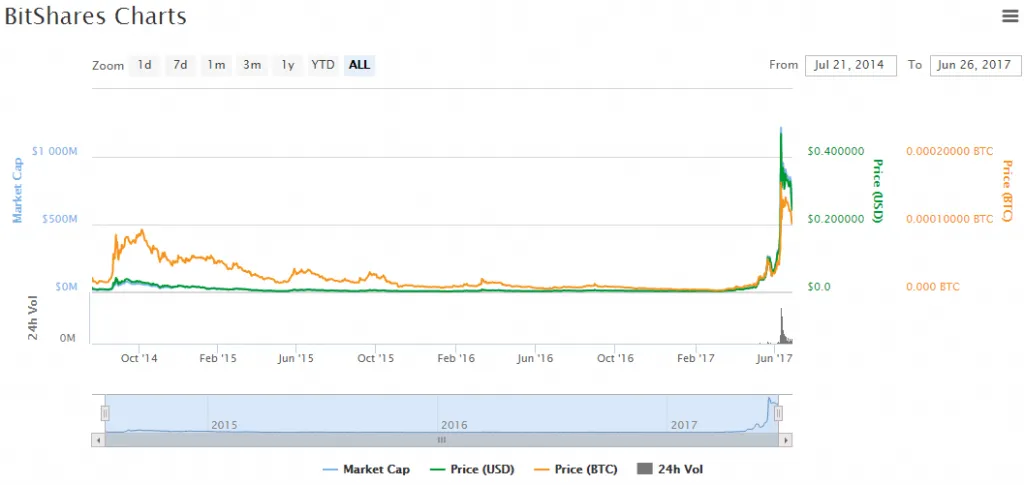This screenshot has height=485, width=1024.
Task: Click the 2016 navigator year label
Action: click(x=455, y=425)
